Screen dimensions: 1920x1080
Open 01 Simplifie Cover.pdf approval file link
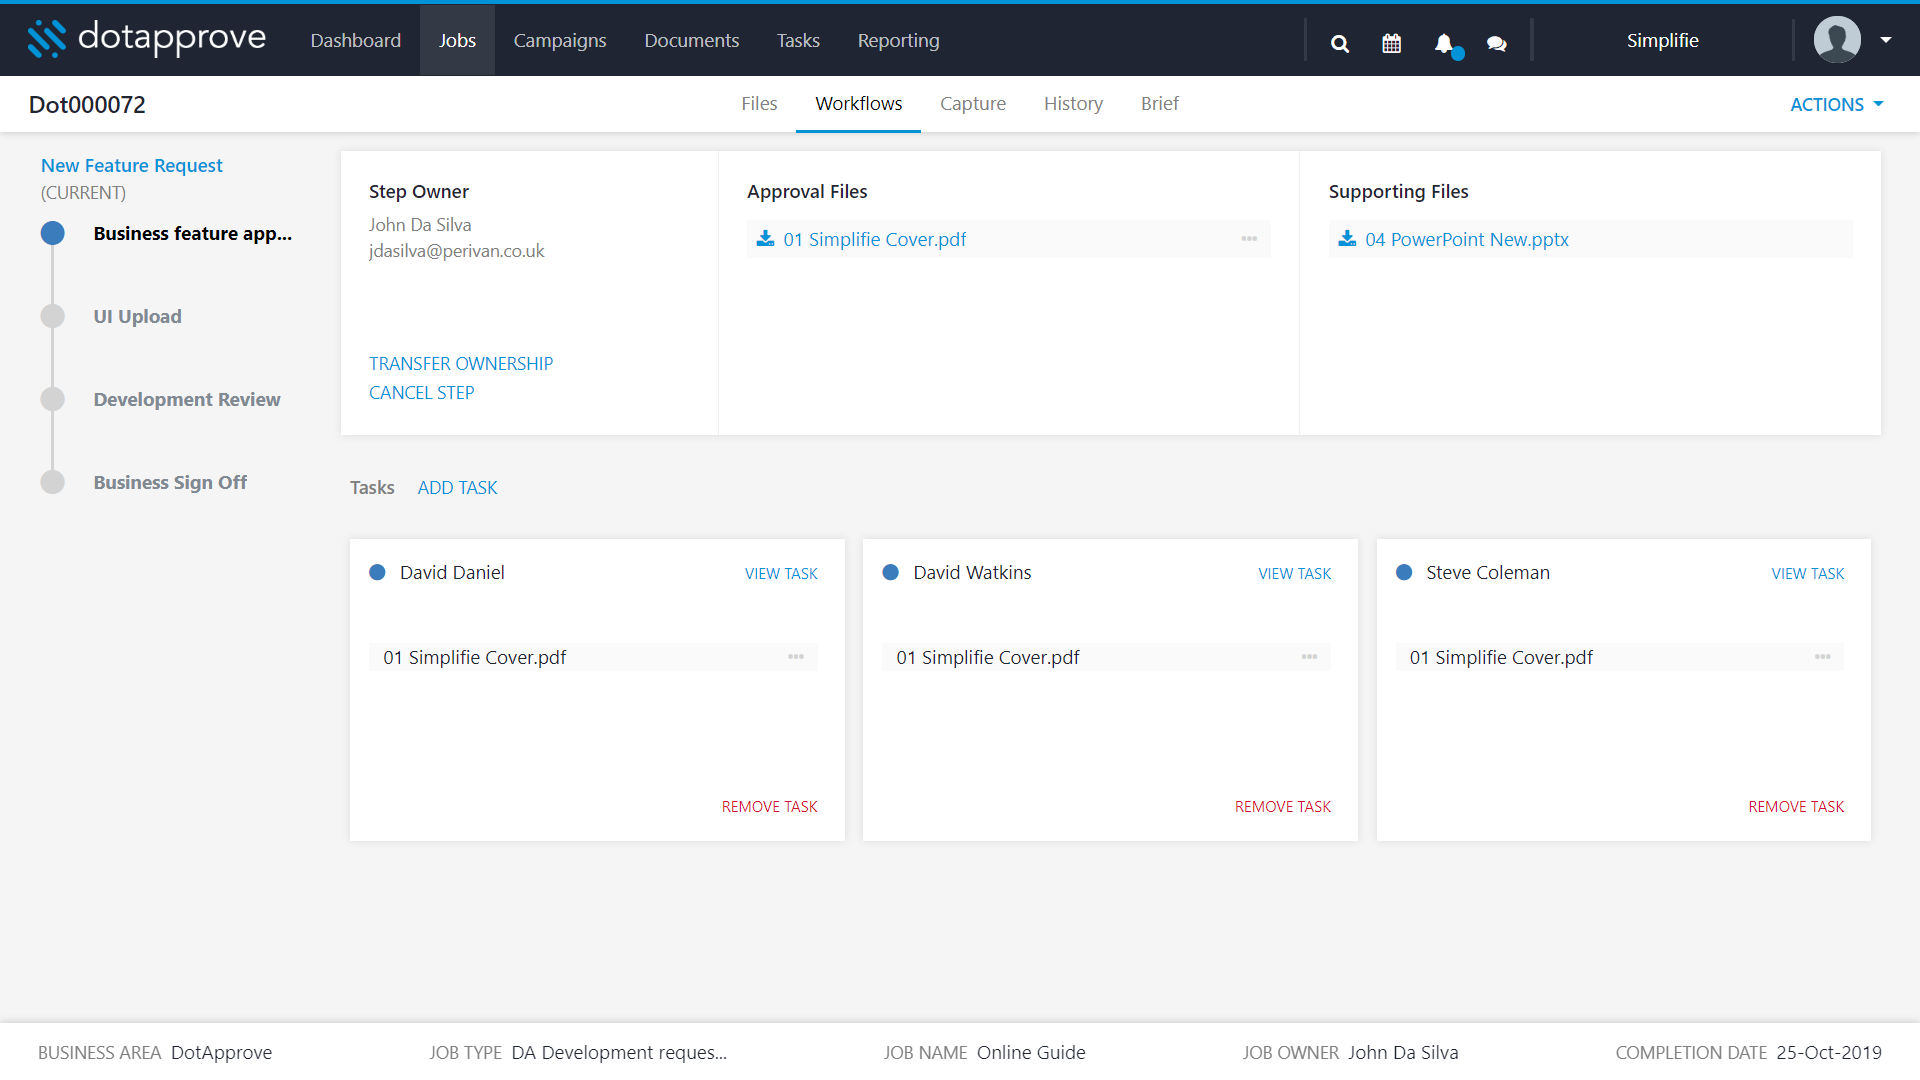click(874, 240)
